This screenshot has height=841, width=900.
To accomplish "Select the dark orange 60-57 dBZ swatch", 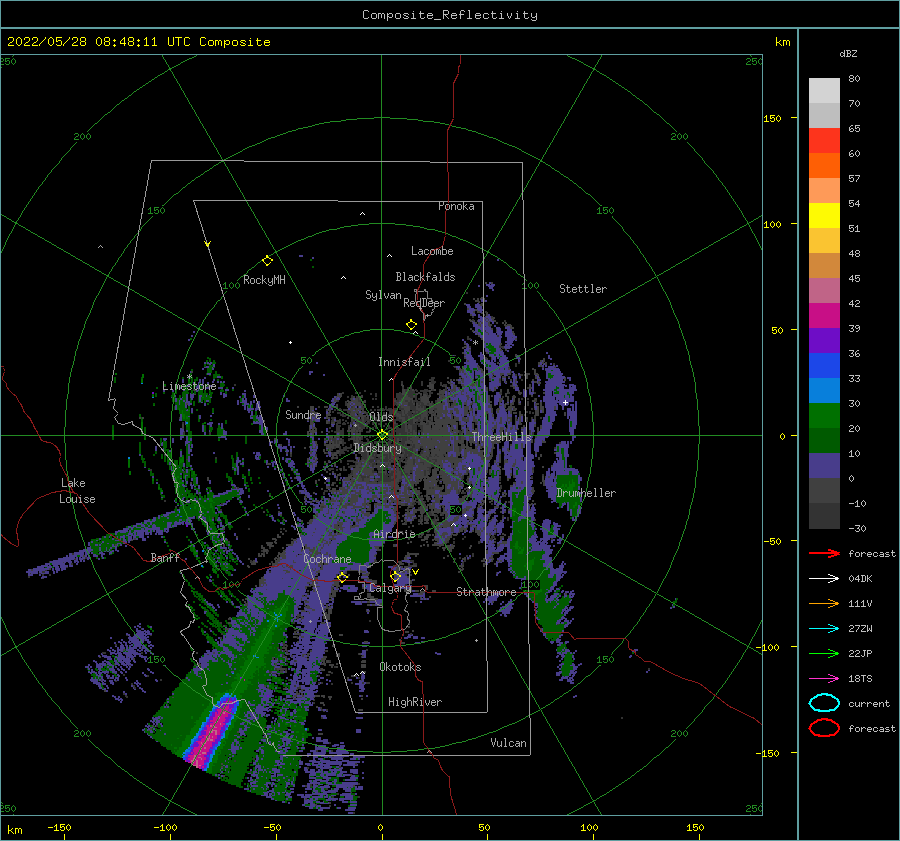I will (x=824, y=165).
